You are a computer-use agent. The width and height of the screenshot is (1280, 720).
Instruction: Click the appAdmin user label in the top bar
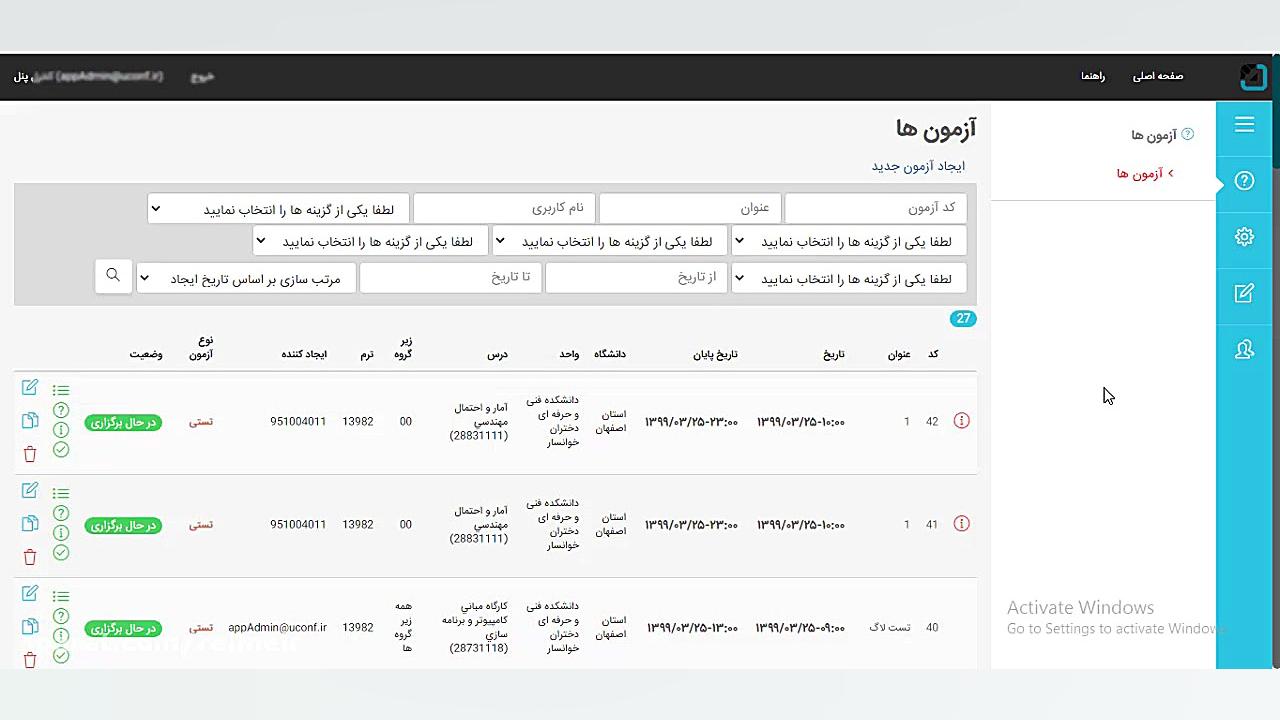88,76
